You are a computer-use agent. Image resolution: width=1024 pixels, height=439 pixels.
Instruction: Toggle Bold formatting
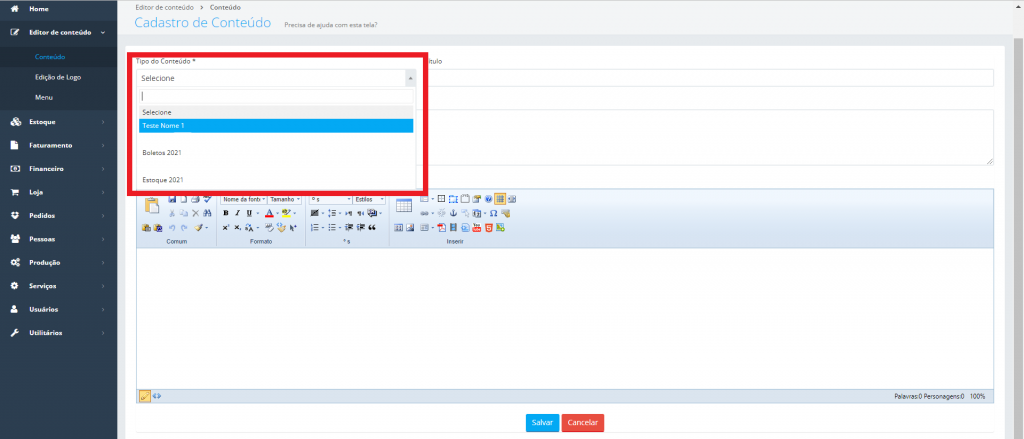click(x=226, y=213)
